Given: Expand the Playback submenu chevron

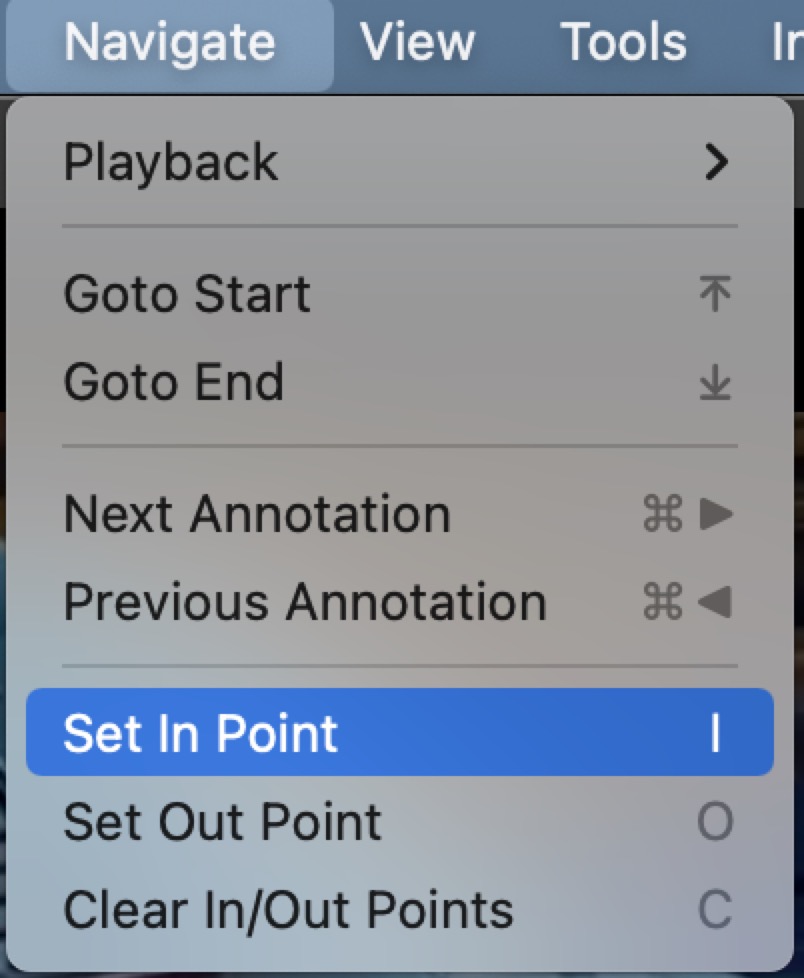Looking at the screenshot, I should [716, 160].
